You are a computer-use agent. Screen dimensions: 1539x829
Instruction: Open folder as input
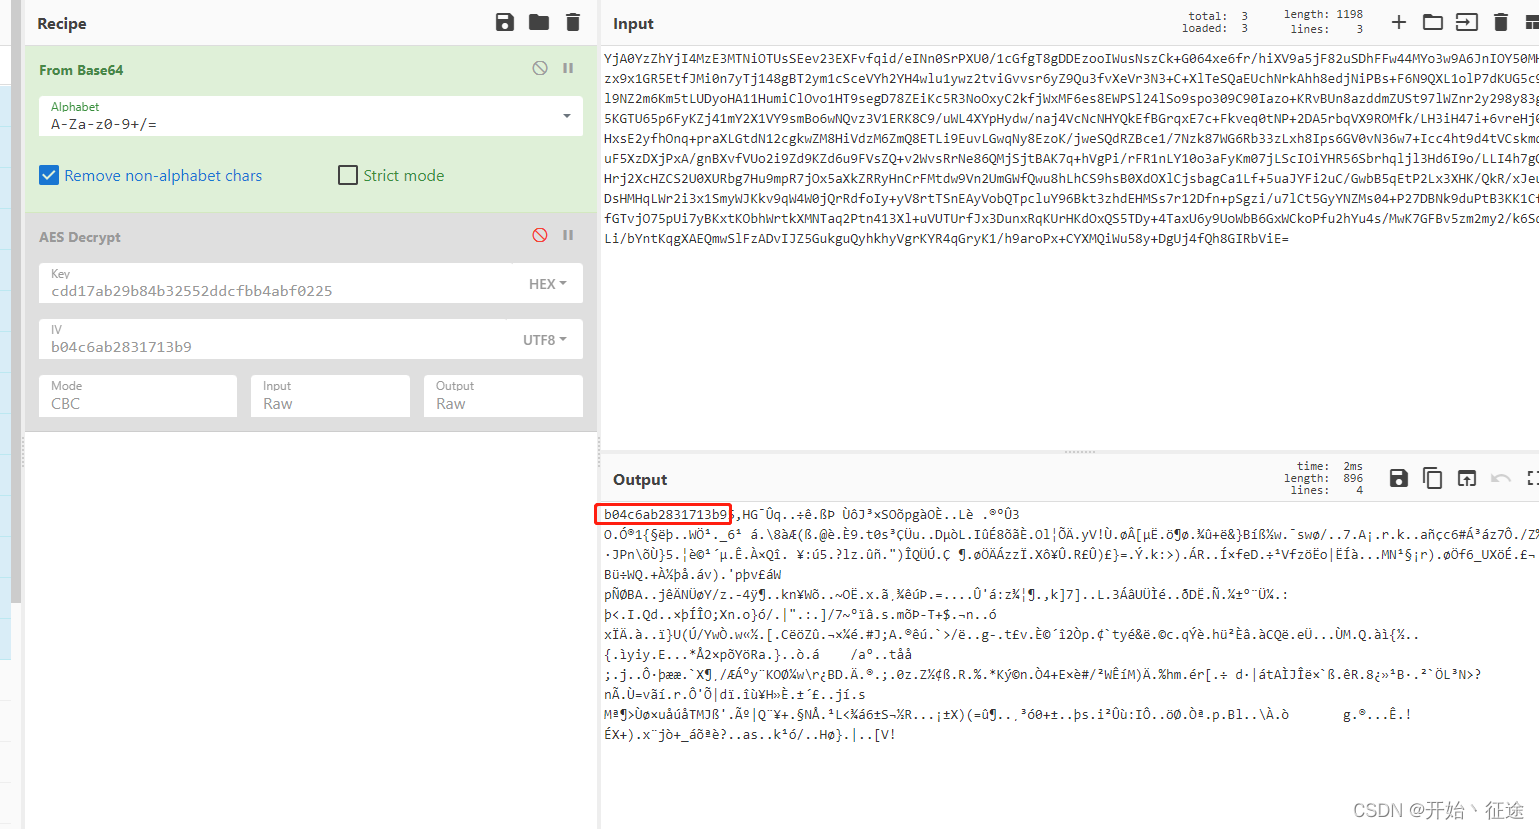(x=1433, y=22)
